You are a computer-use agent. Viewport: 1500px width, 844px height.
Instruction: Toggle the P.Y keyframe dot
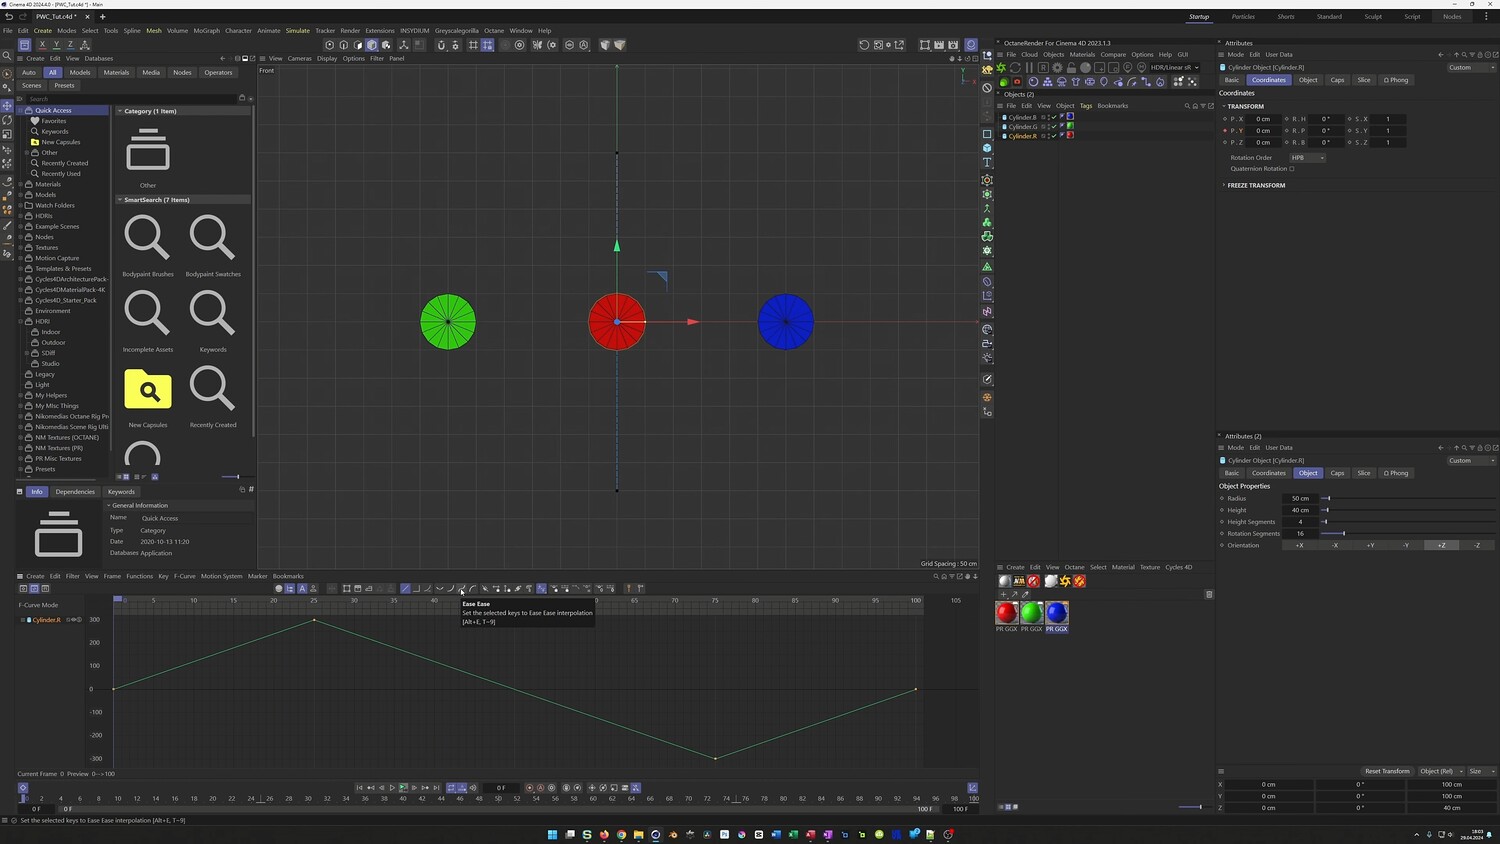(1225, 131)
